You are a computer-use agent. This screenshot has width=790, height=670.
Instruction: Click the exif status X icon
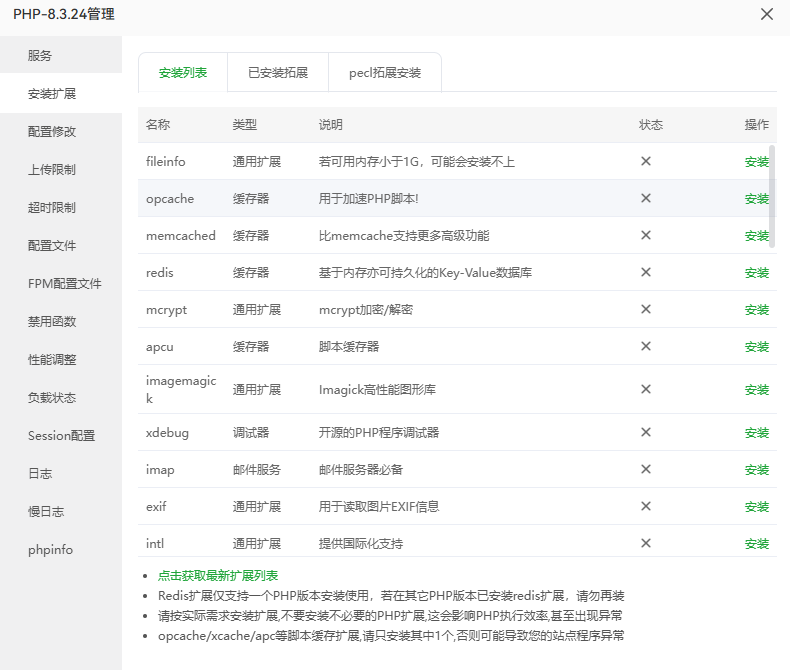coord(645,506)
